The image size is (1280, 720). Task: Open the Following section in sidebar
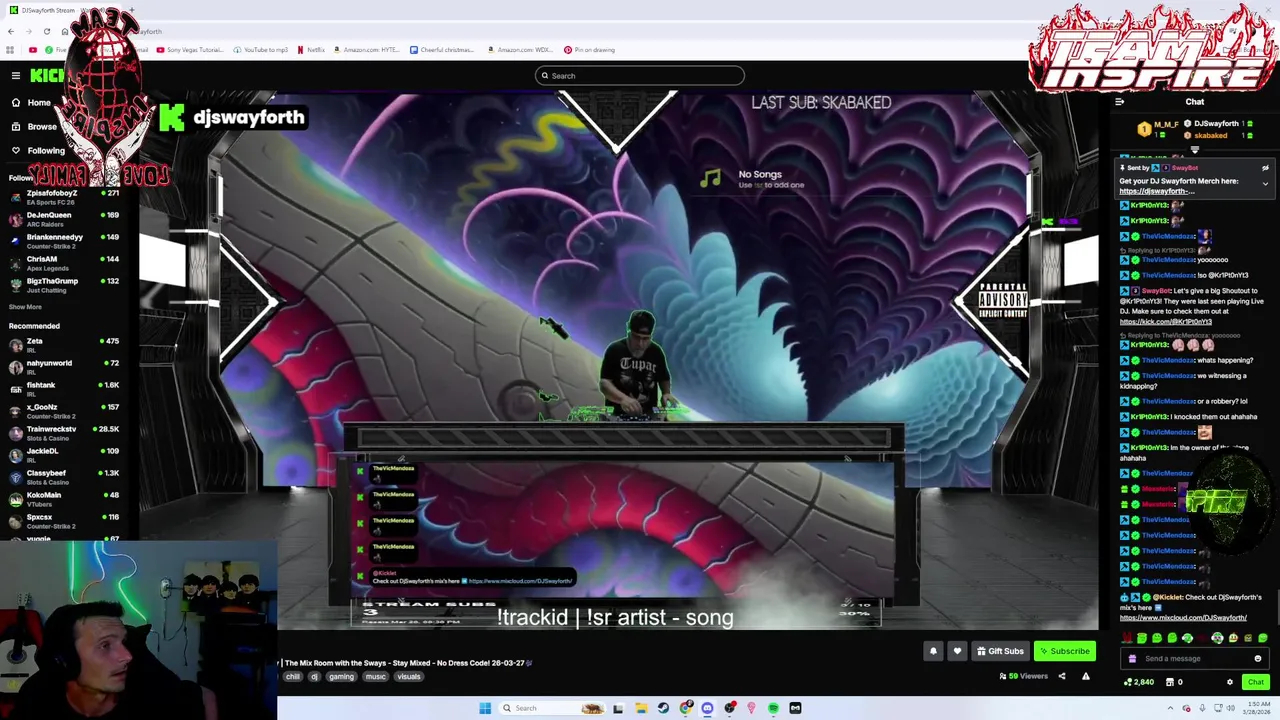point(38,150)
